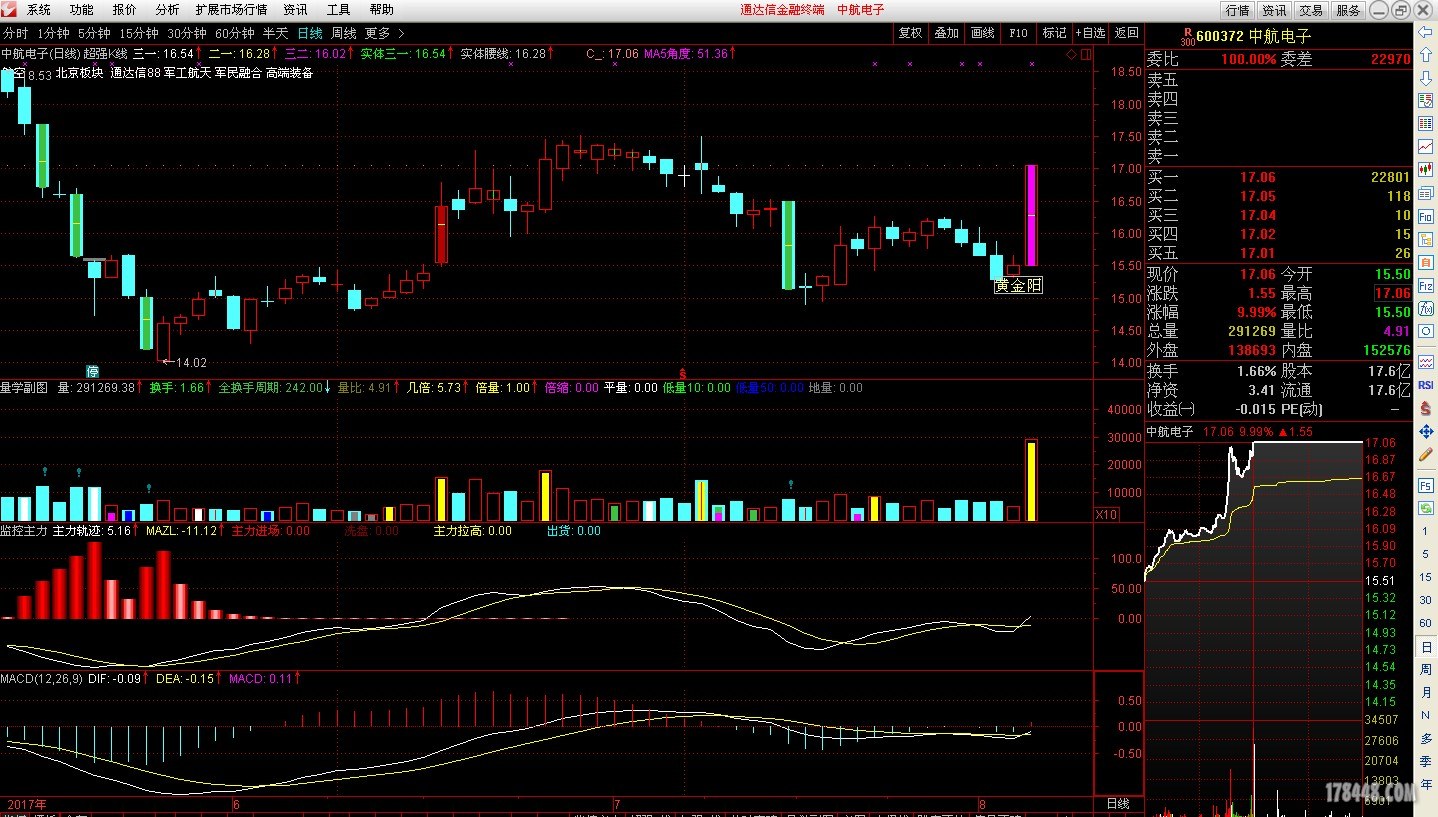Switch to the 15分钟 period
This screenshot has height=817, width=1438.
139,33
